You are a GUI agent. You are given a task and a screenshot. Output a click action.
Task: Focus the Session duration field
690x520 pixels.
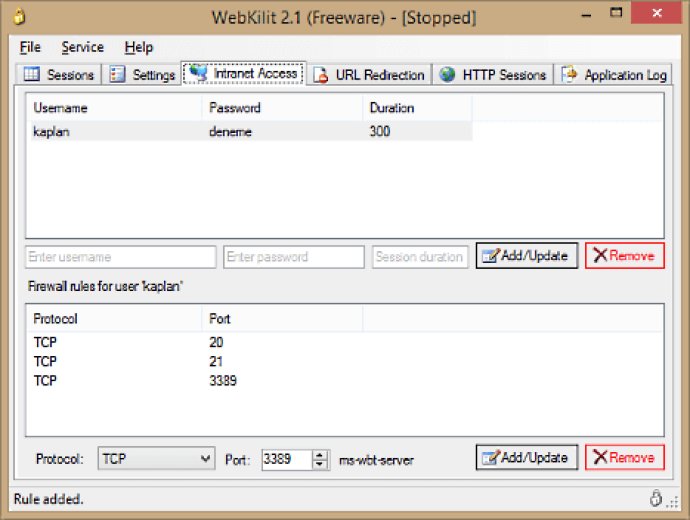(x=420, y=257)
